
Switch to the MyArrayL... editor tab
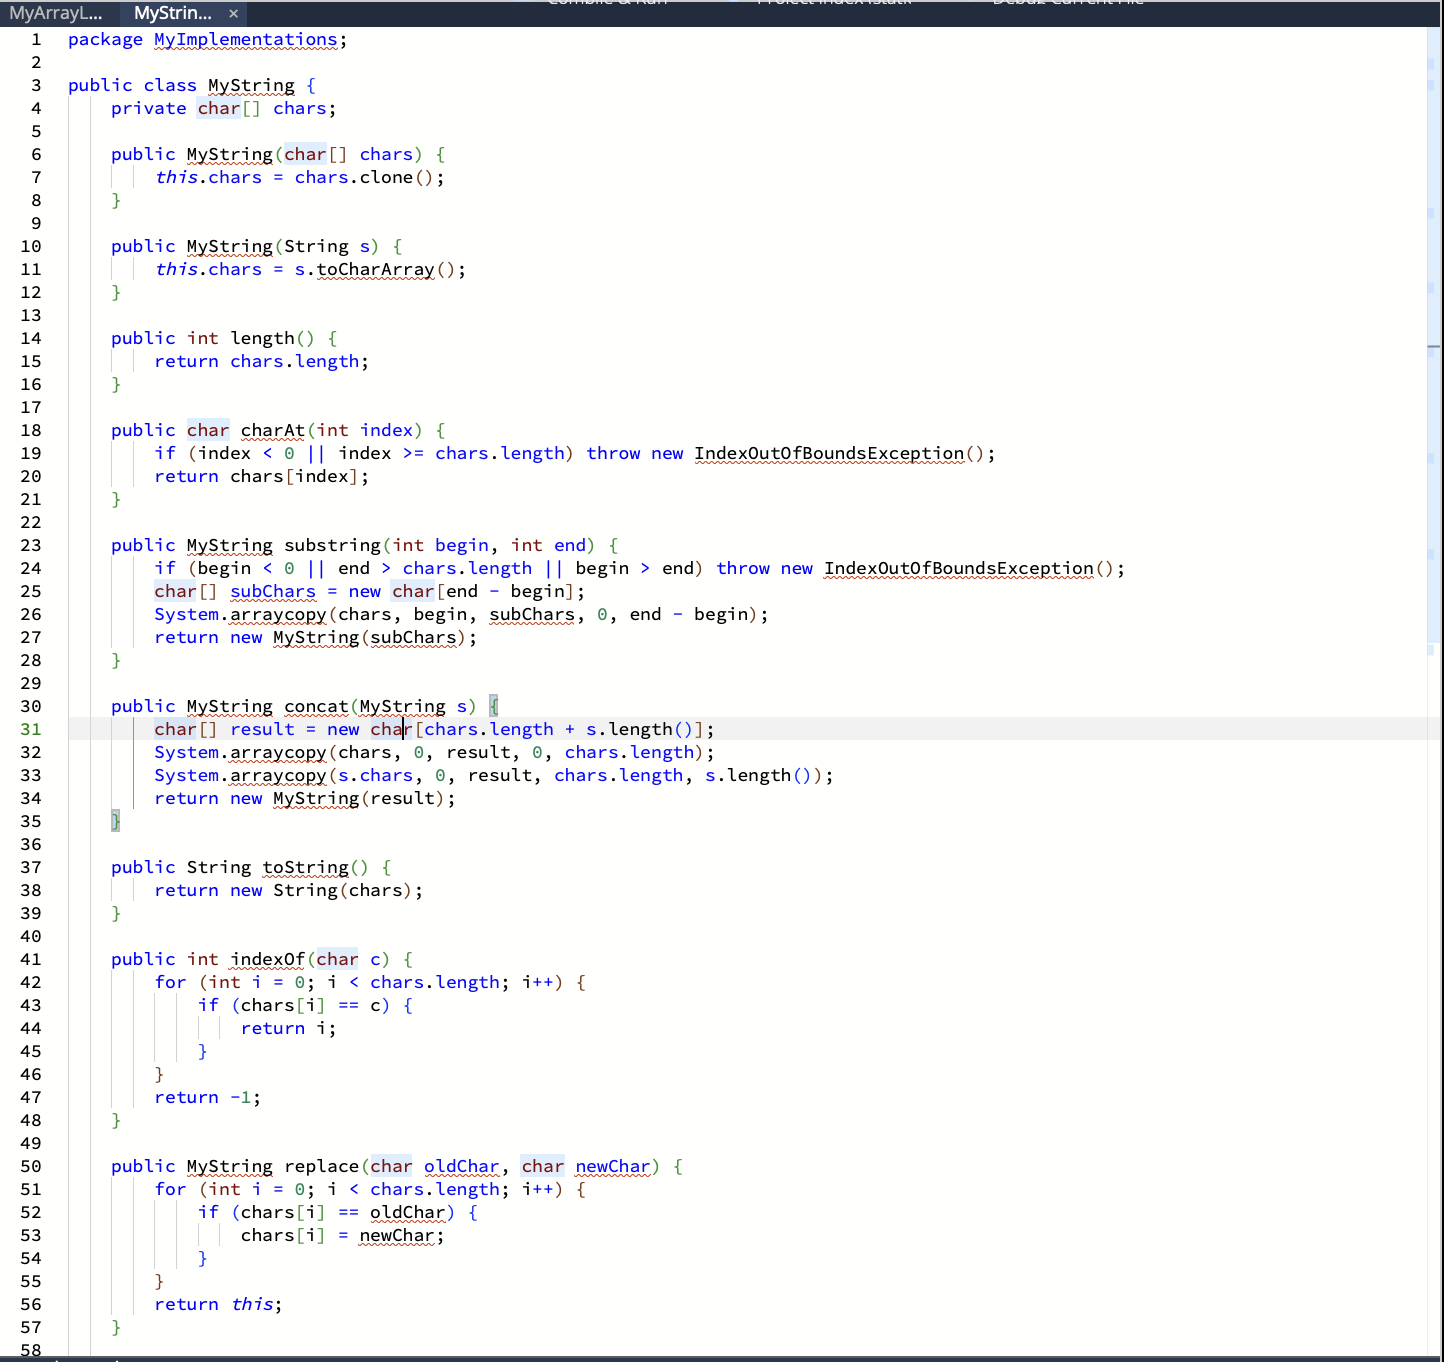point(56,13)
